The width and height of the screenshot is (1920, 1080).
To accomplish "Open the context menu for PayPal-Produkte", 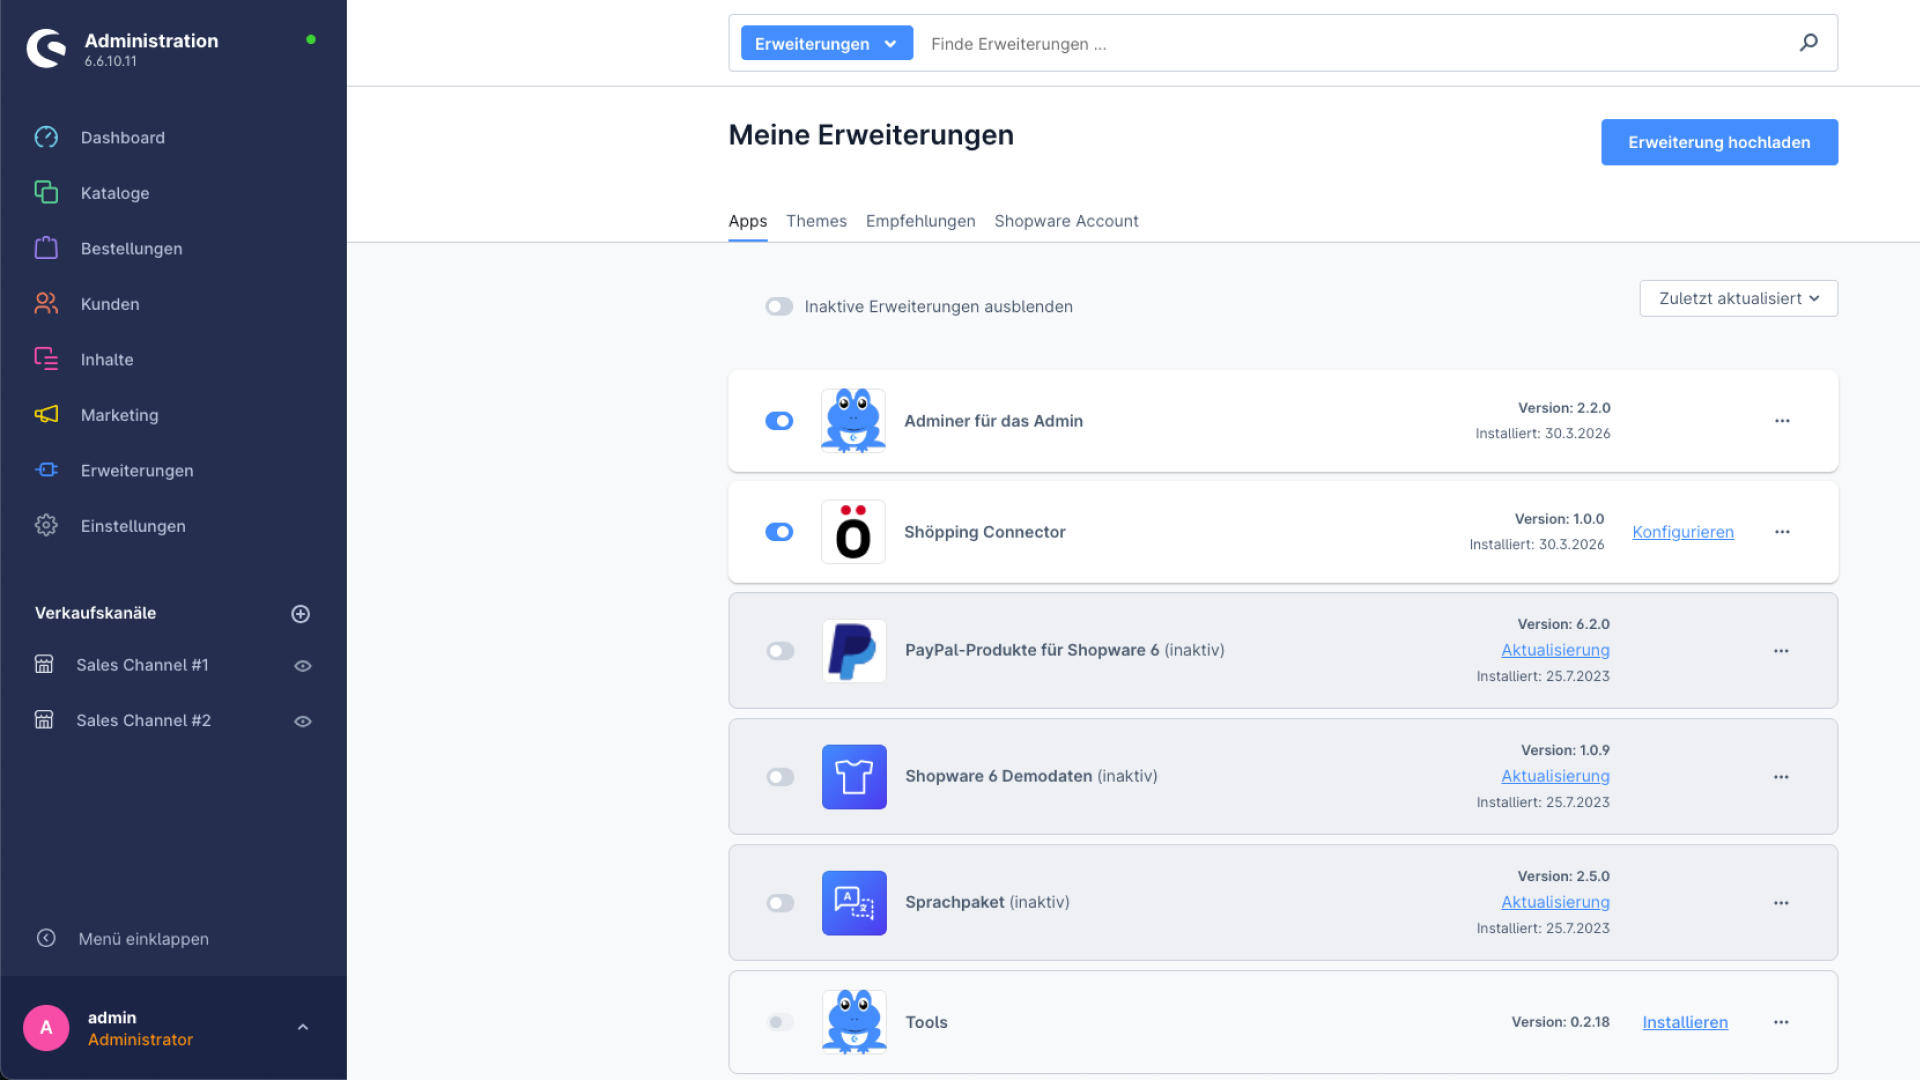I will [x=1781, y=651].
